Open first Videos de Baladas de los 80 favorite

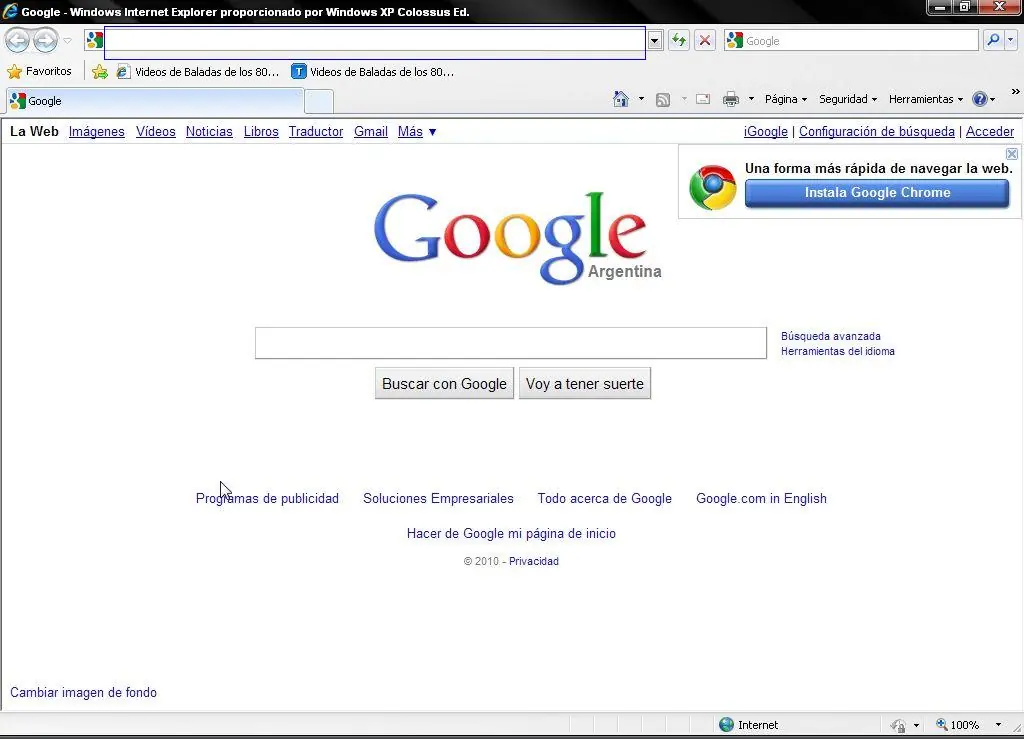(x=198, y=72)
